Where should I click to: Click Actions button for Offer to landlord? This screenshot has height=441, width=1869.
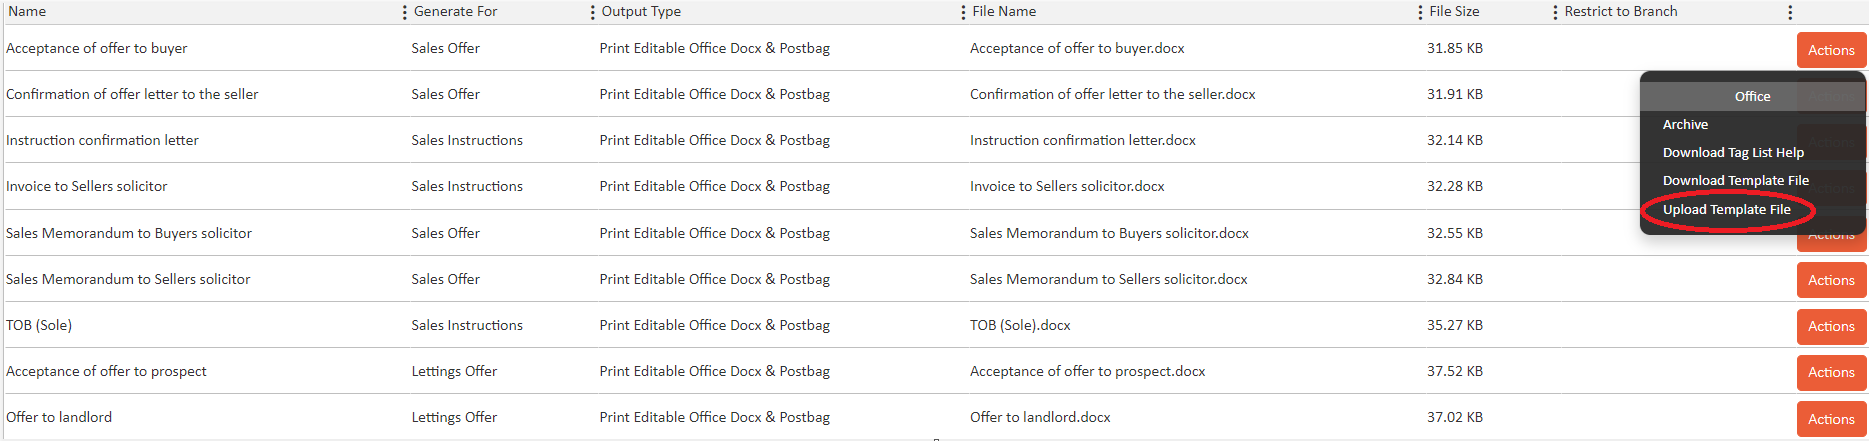1830,419
